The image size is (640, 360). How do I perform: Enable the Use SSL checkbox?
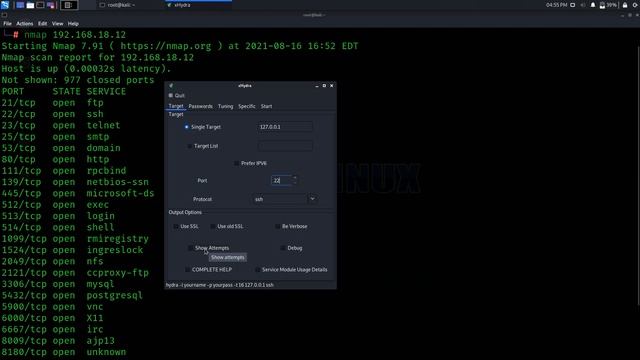tap(176, 226)
